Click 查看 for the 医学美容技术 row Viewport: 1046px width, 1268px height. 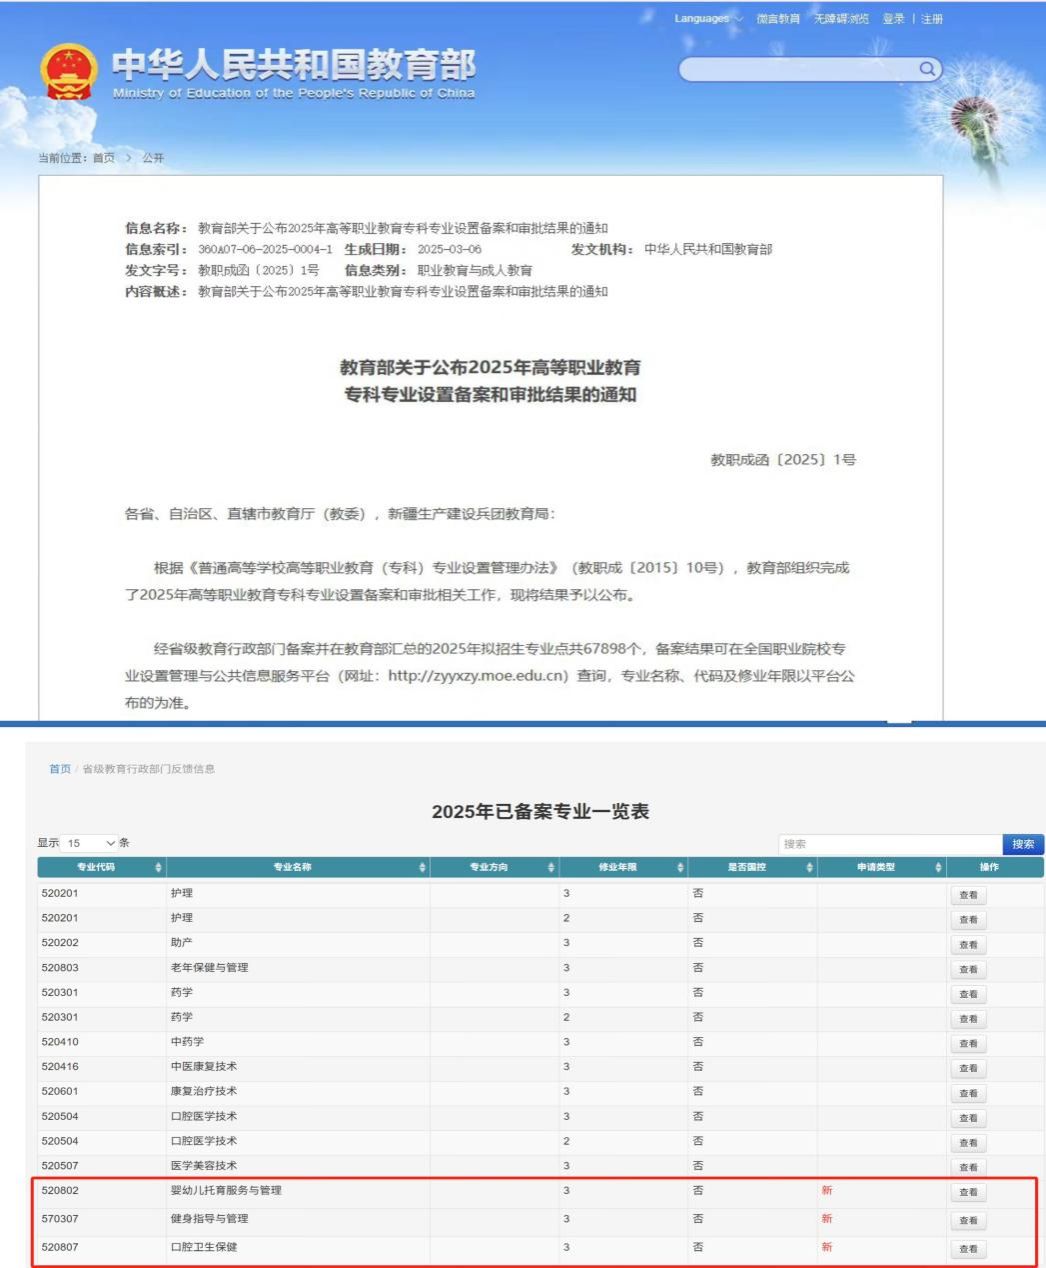tap(968, 1168)
